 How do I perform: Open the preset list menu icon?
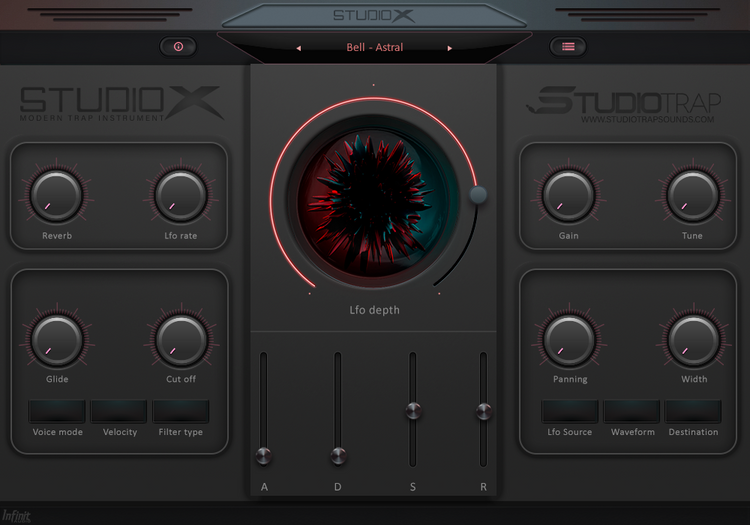click(568, 46)
